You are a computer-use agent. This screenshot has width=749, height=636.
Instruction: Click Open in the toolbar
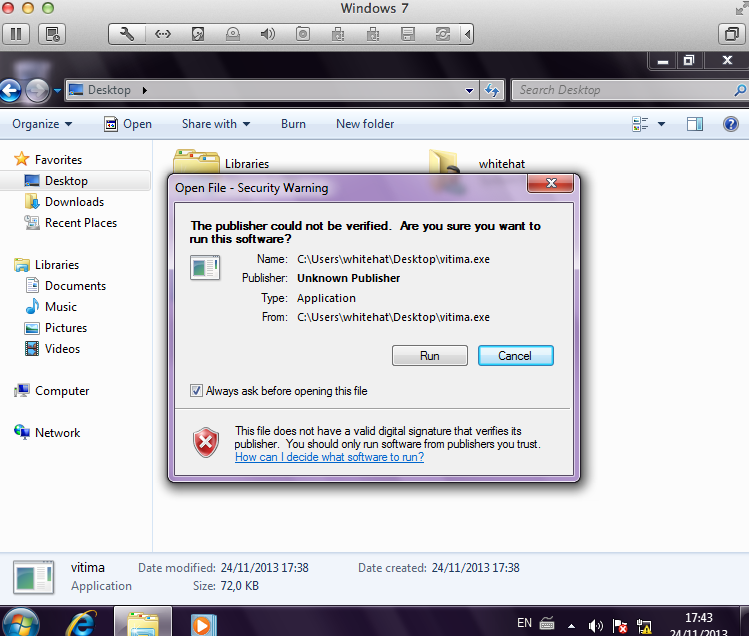click(128, 124)
